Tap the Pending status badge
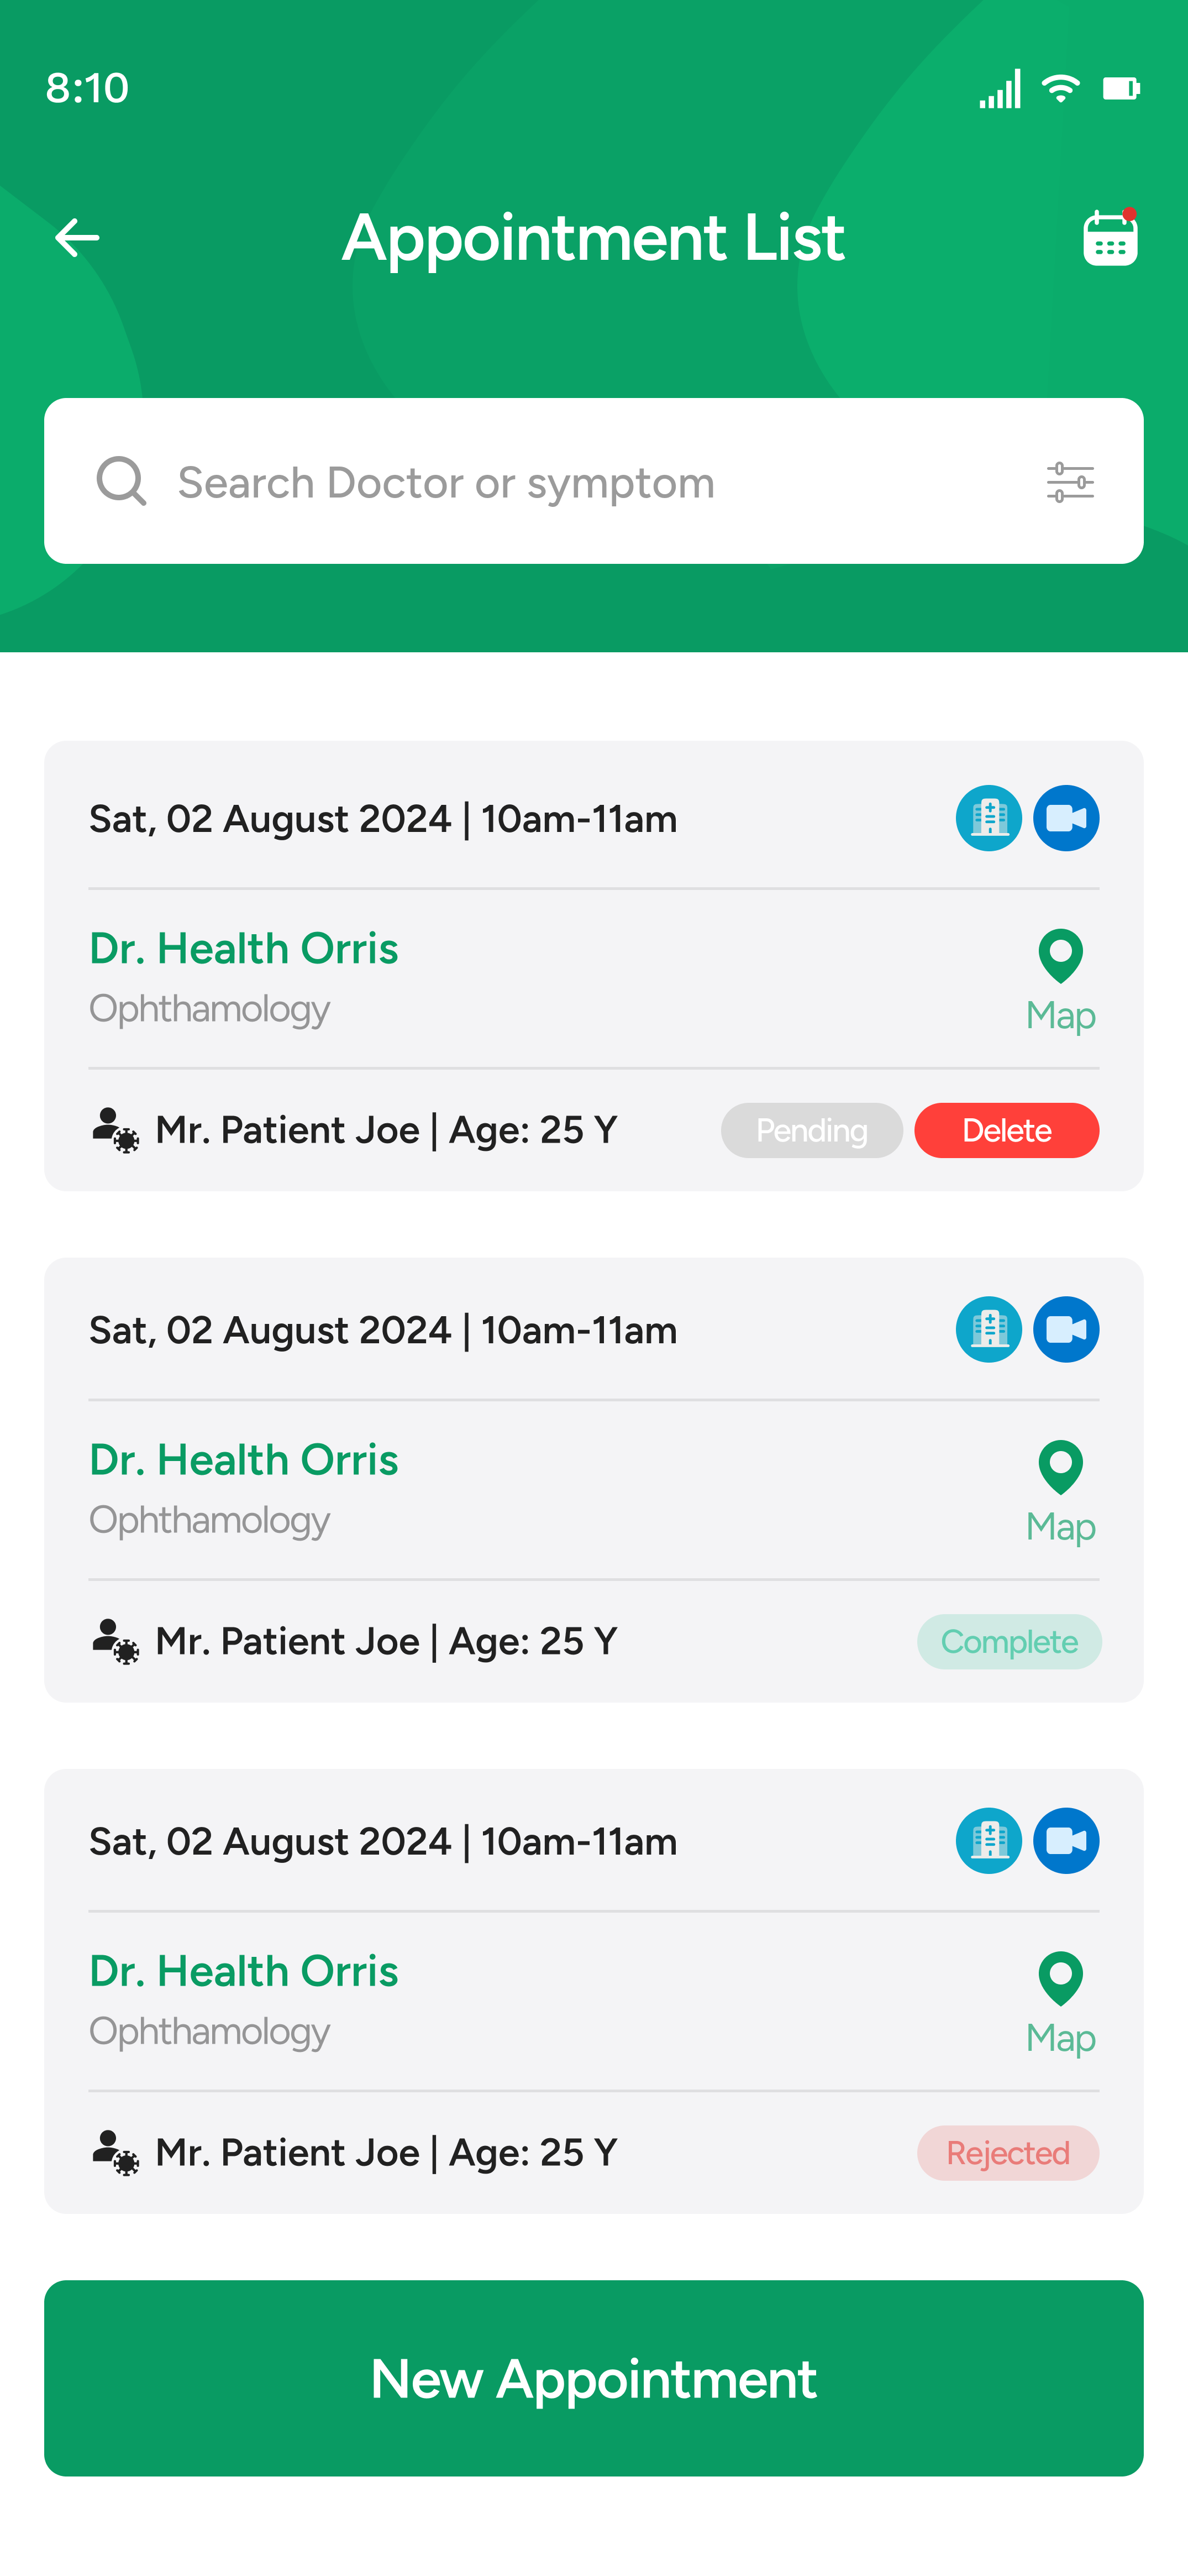This screenshot has width=1188, height=2576. point(811,1130)
